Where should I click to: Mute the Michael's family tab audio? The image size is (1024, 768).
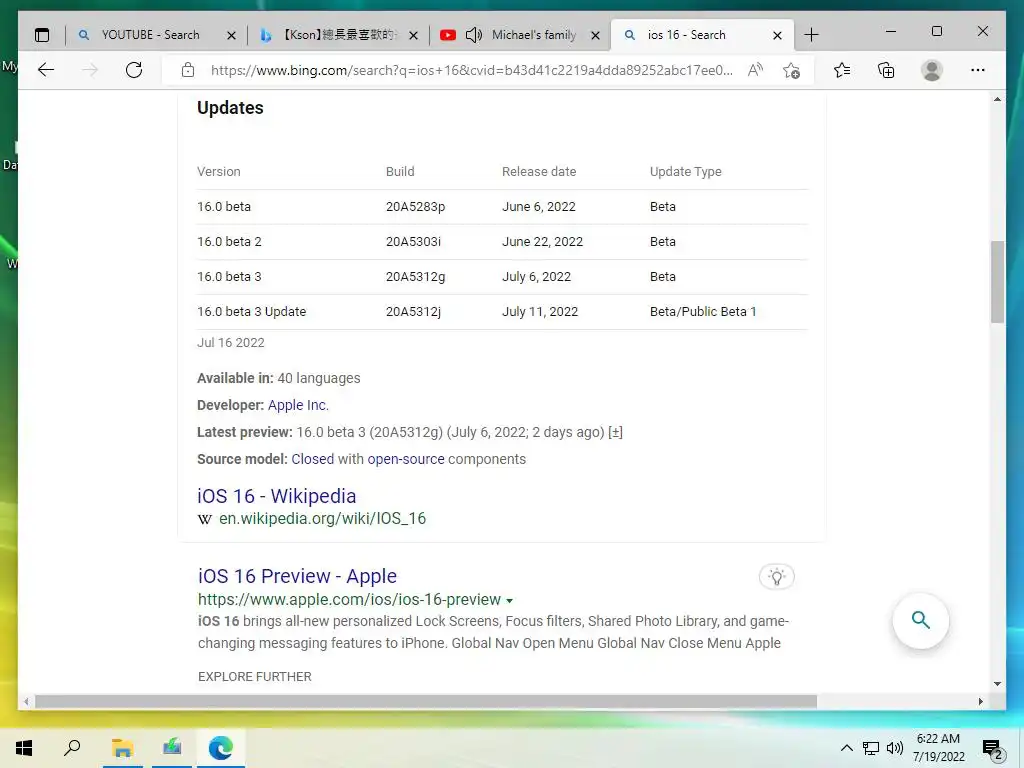pyautogui.click(x=473, y=35)
